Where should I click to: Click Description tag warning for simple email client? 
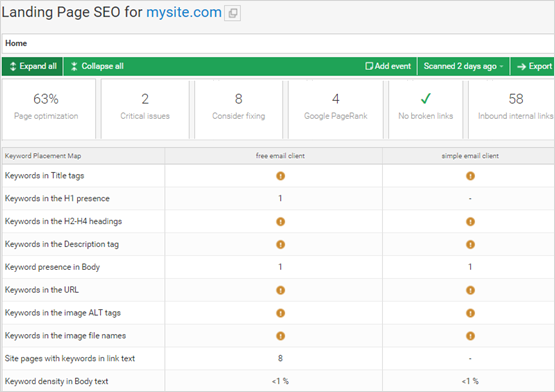click(470, 244)
